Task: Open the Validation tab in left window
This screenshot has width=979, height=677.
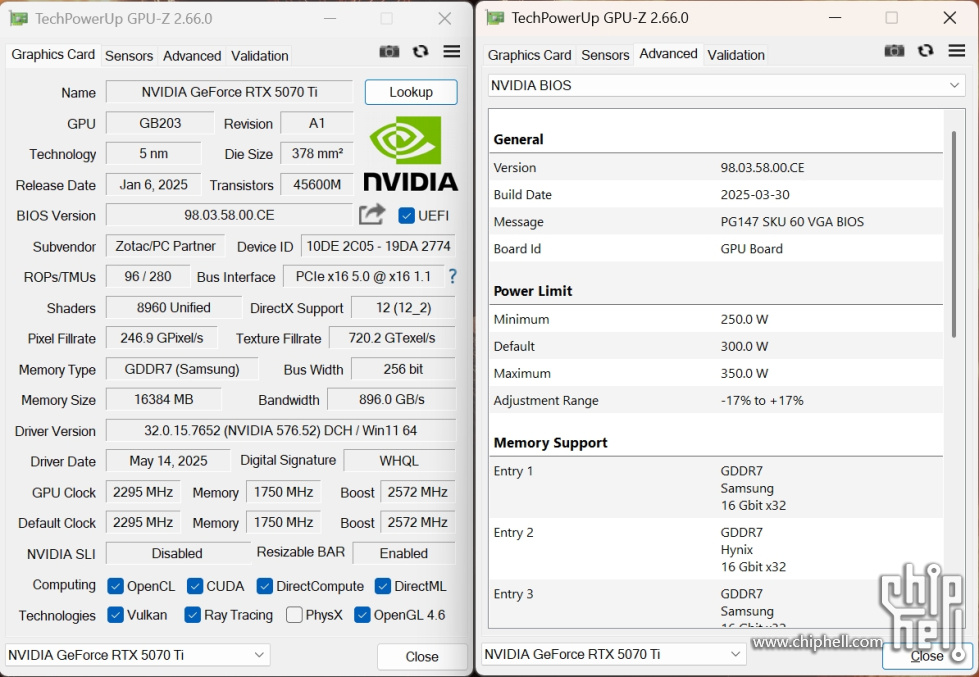Action: 260,56
